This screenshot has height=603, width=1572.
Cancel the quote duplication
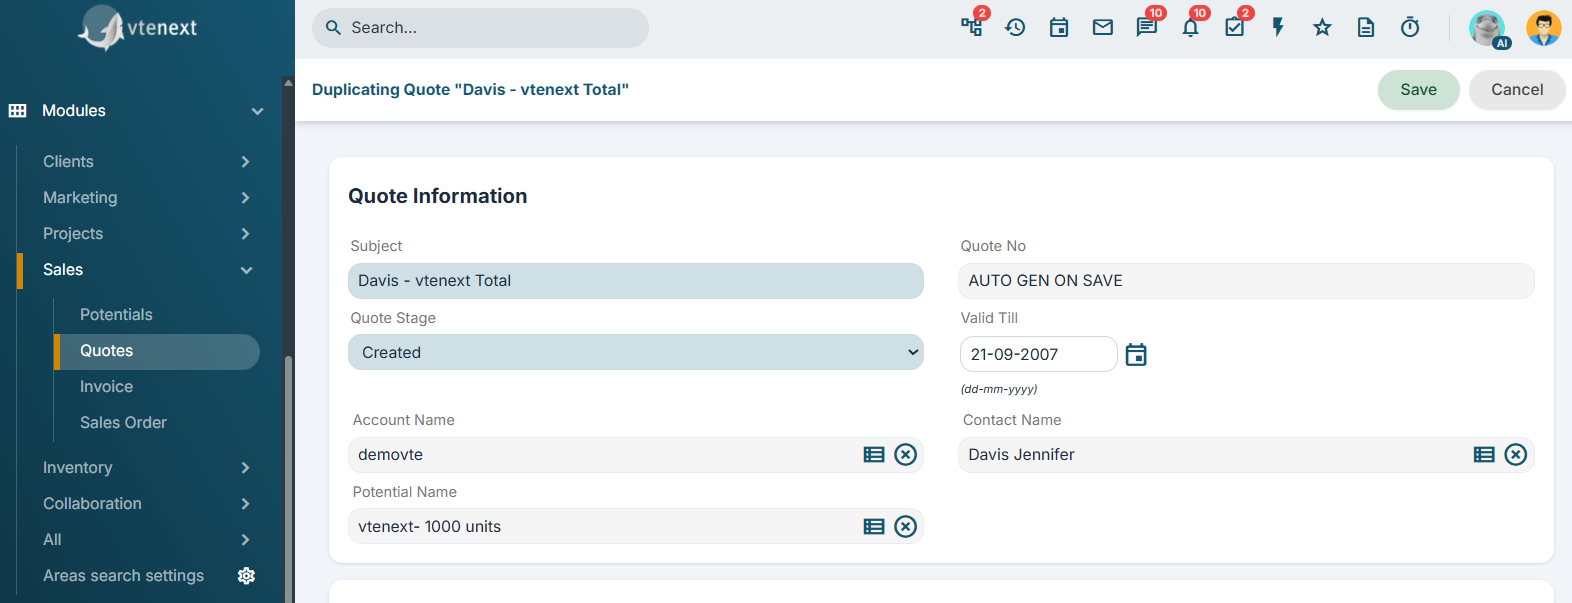tap(1517, 90)
